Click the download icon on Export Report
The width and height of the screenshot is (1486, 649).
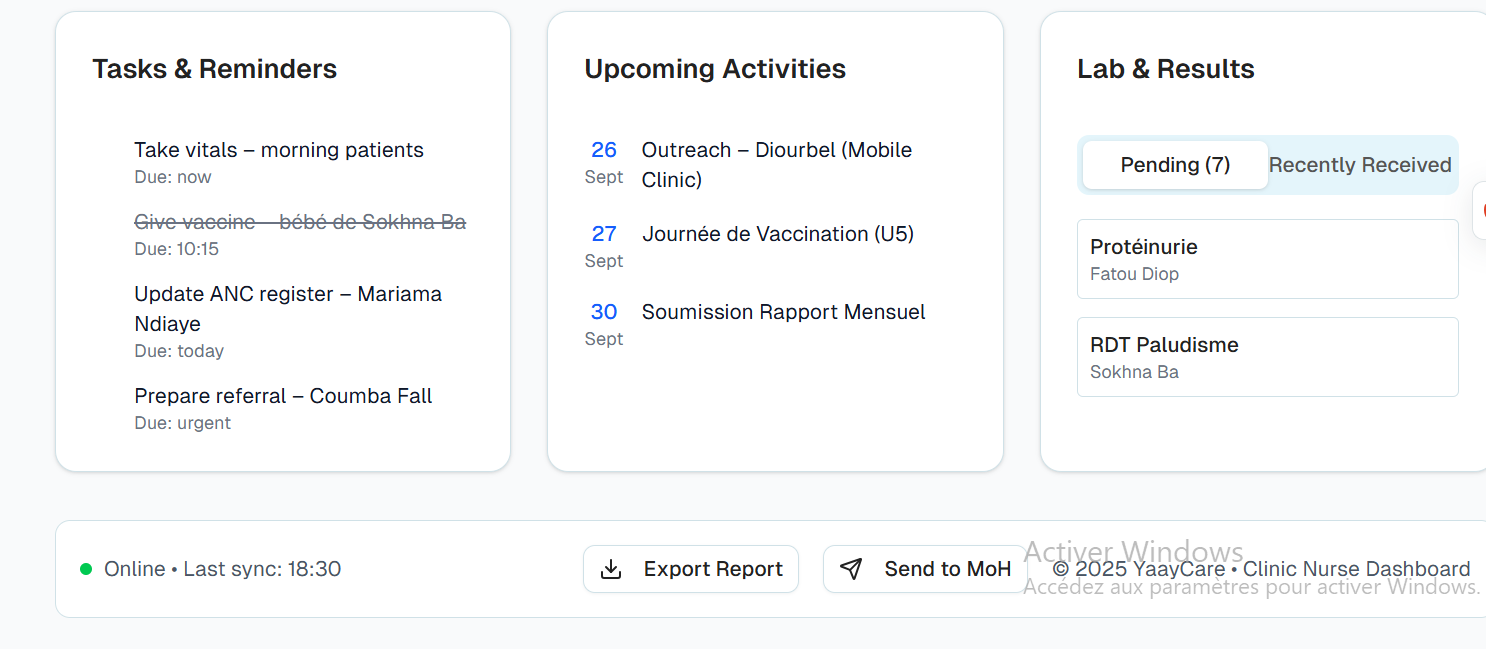[610, 569]
